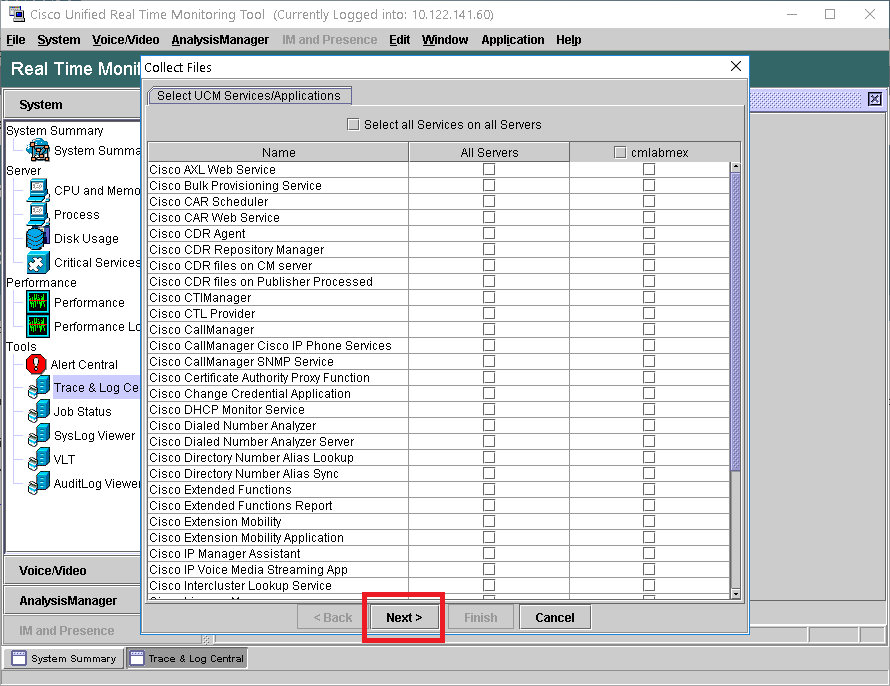
Task: Open the SysLog Viewer icon
Action: [39, 435]
